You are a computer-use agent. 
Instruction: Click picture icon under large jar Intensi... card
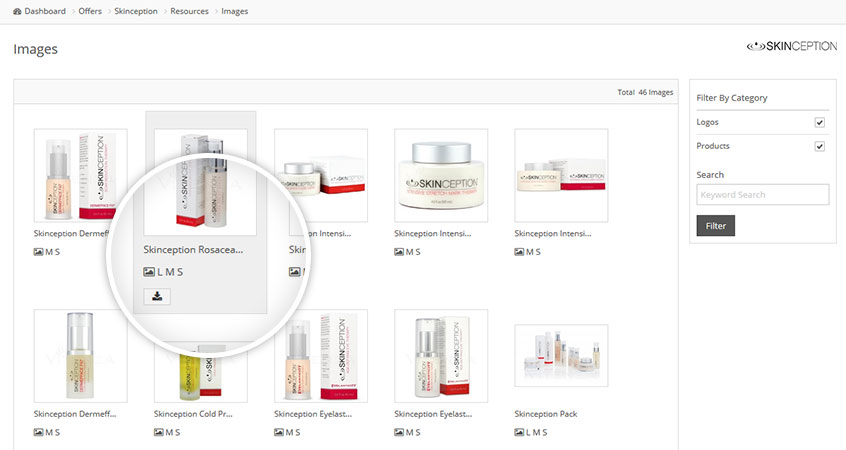tap(399, 252)
